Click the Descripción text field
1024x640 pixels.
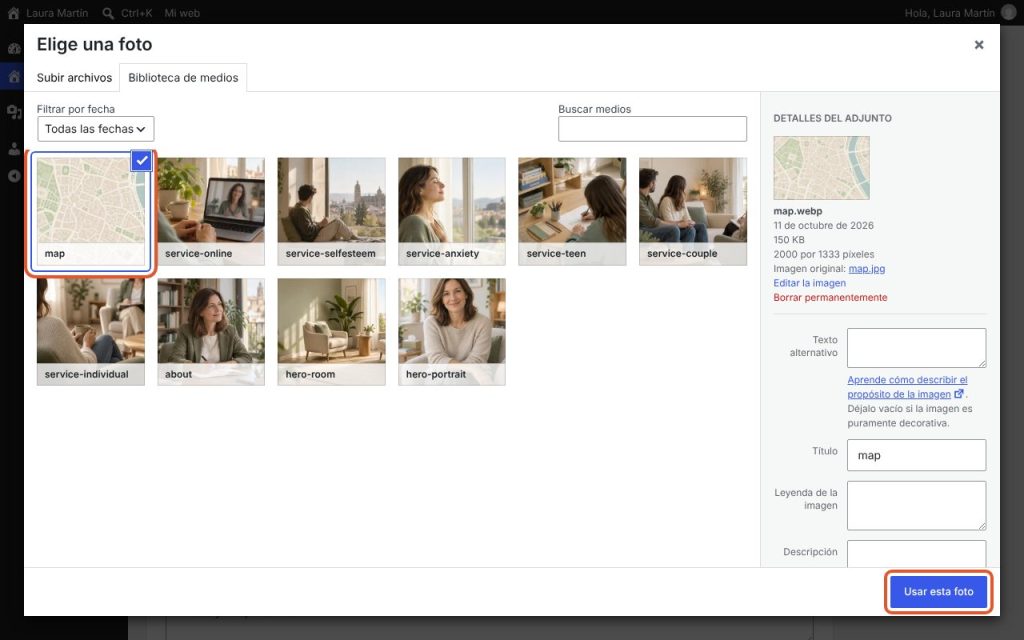click(916, 553)
